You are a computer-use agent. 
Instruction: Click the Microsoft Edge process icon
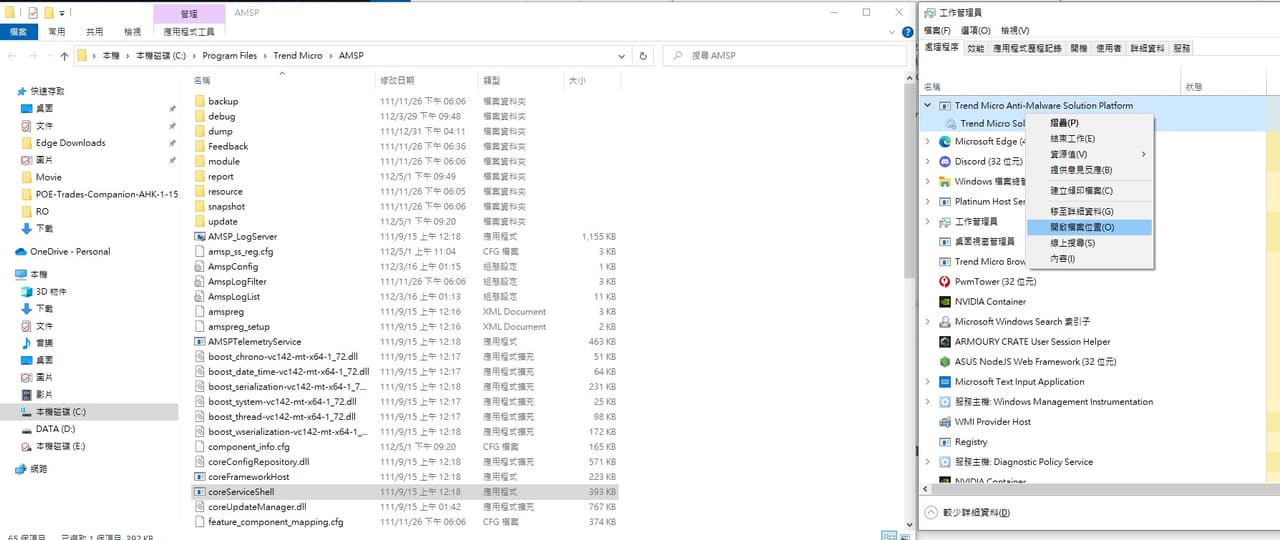(x=944, y=141)
